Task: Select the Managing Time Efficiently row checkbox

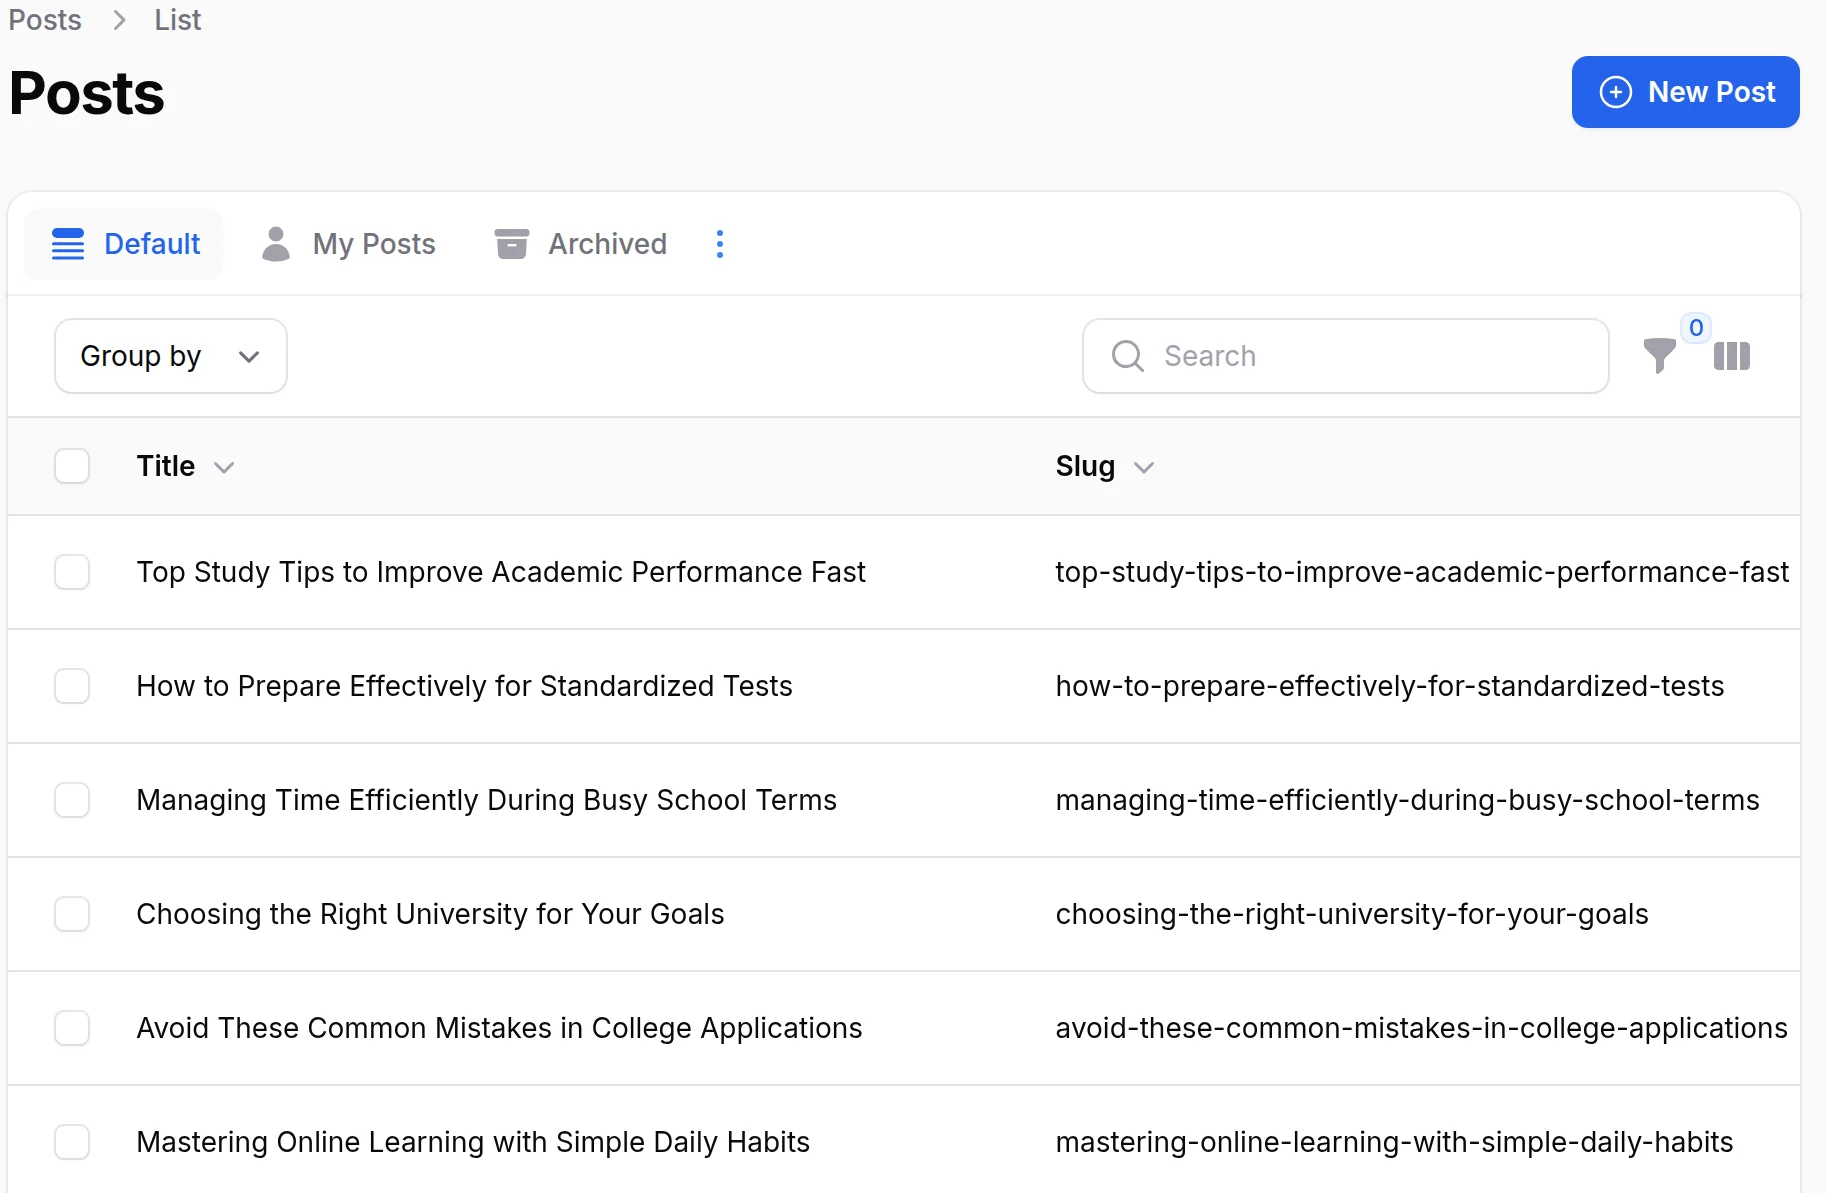Action: coord(72,800)
